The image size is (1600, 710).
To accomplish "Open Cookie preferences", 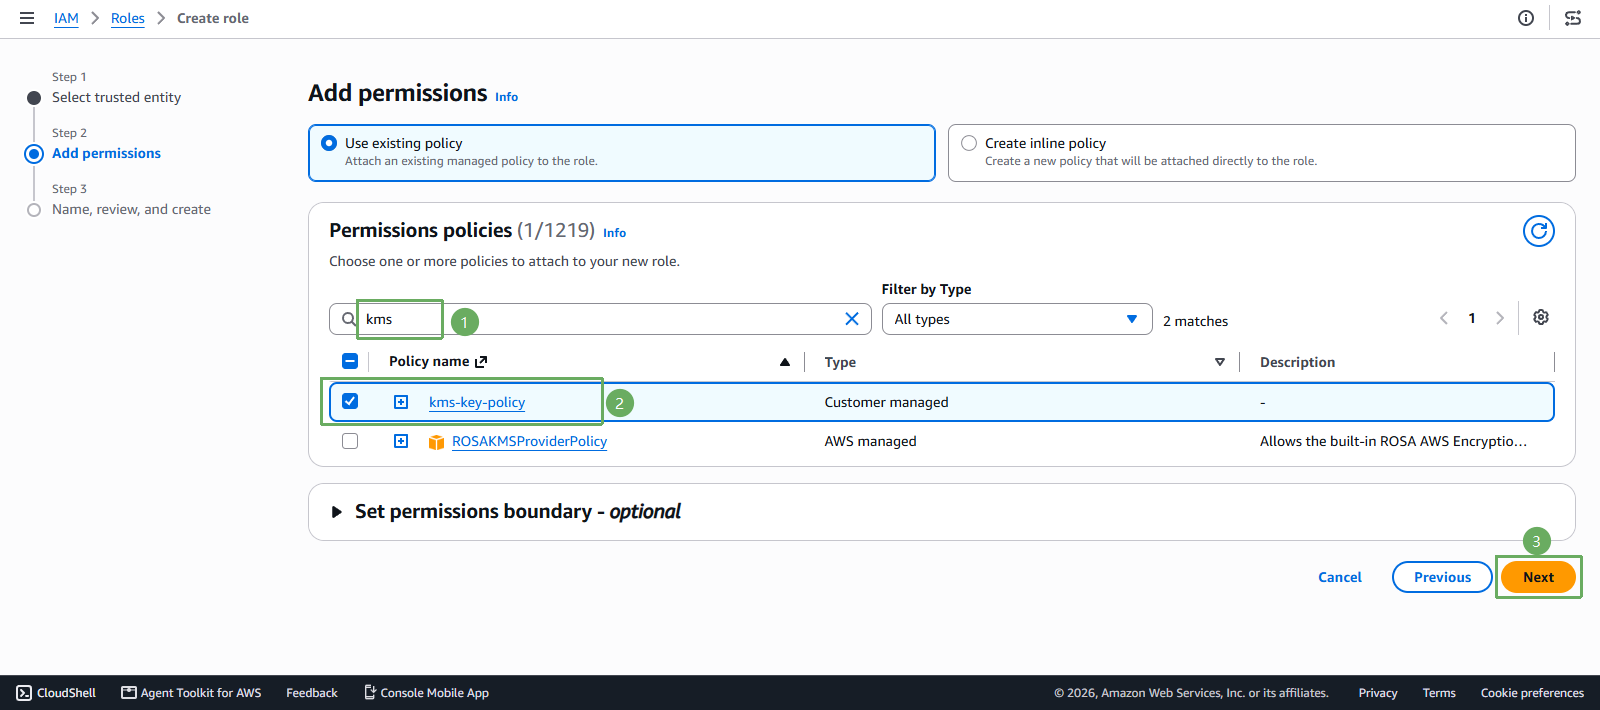I will 1532,693.
